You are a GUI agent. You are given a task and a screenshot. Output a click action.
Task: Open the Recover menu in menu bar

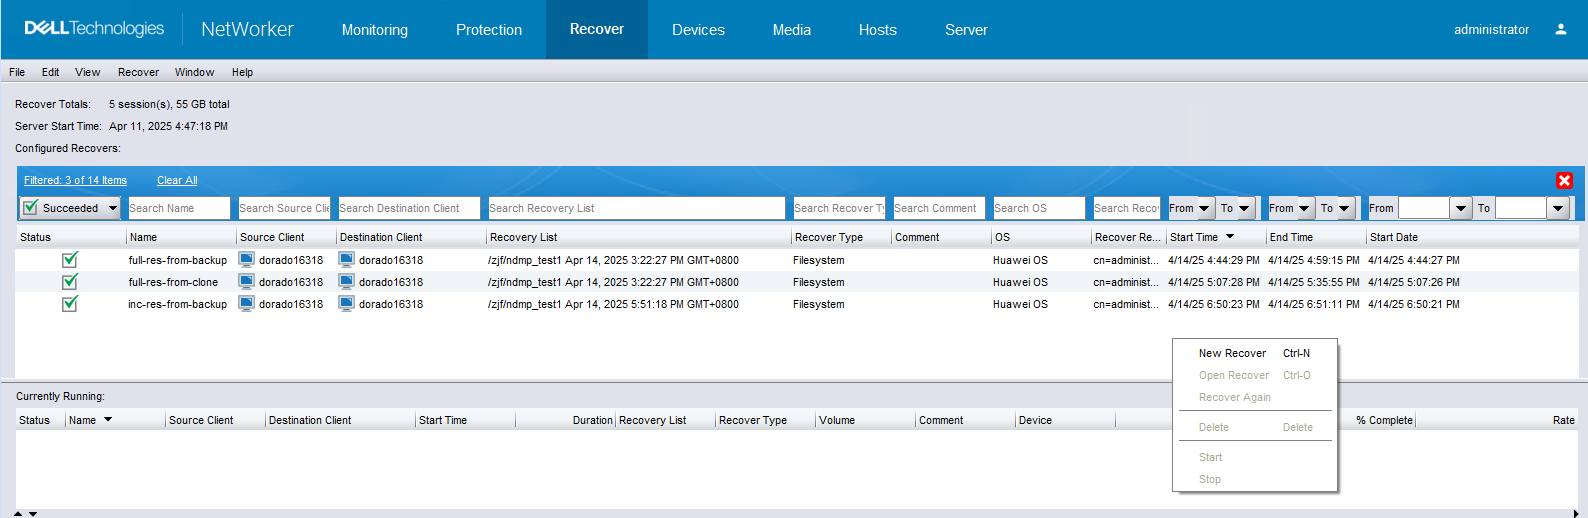click(138, 72)
